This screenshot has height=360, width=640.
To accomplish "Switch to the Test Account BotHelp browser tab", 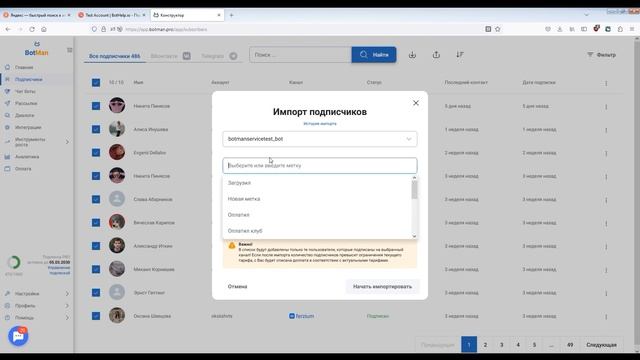I will click(111, 15).
